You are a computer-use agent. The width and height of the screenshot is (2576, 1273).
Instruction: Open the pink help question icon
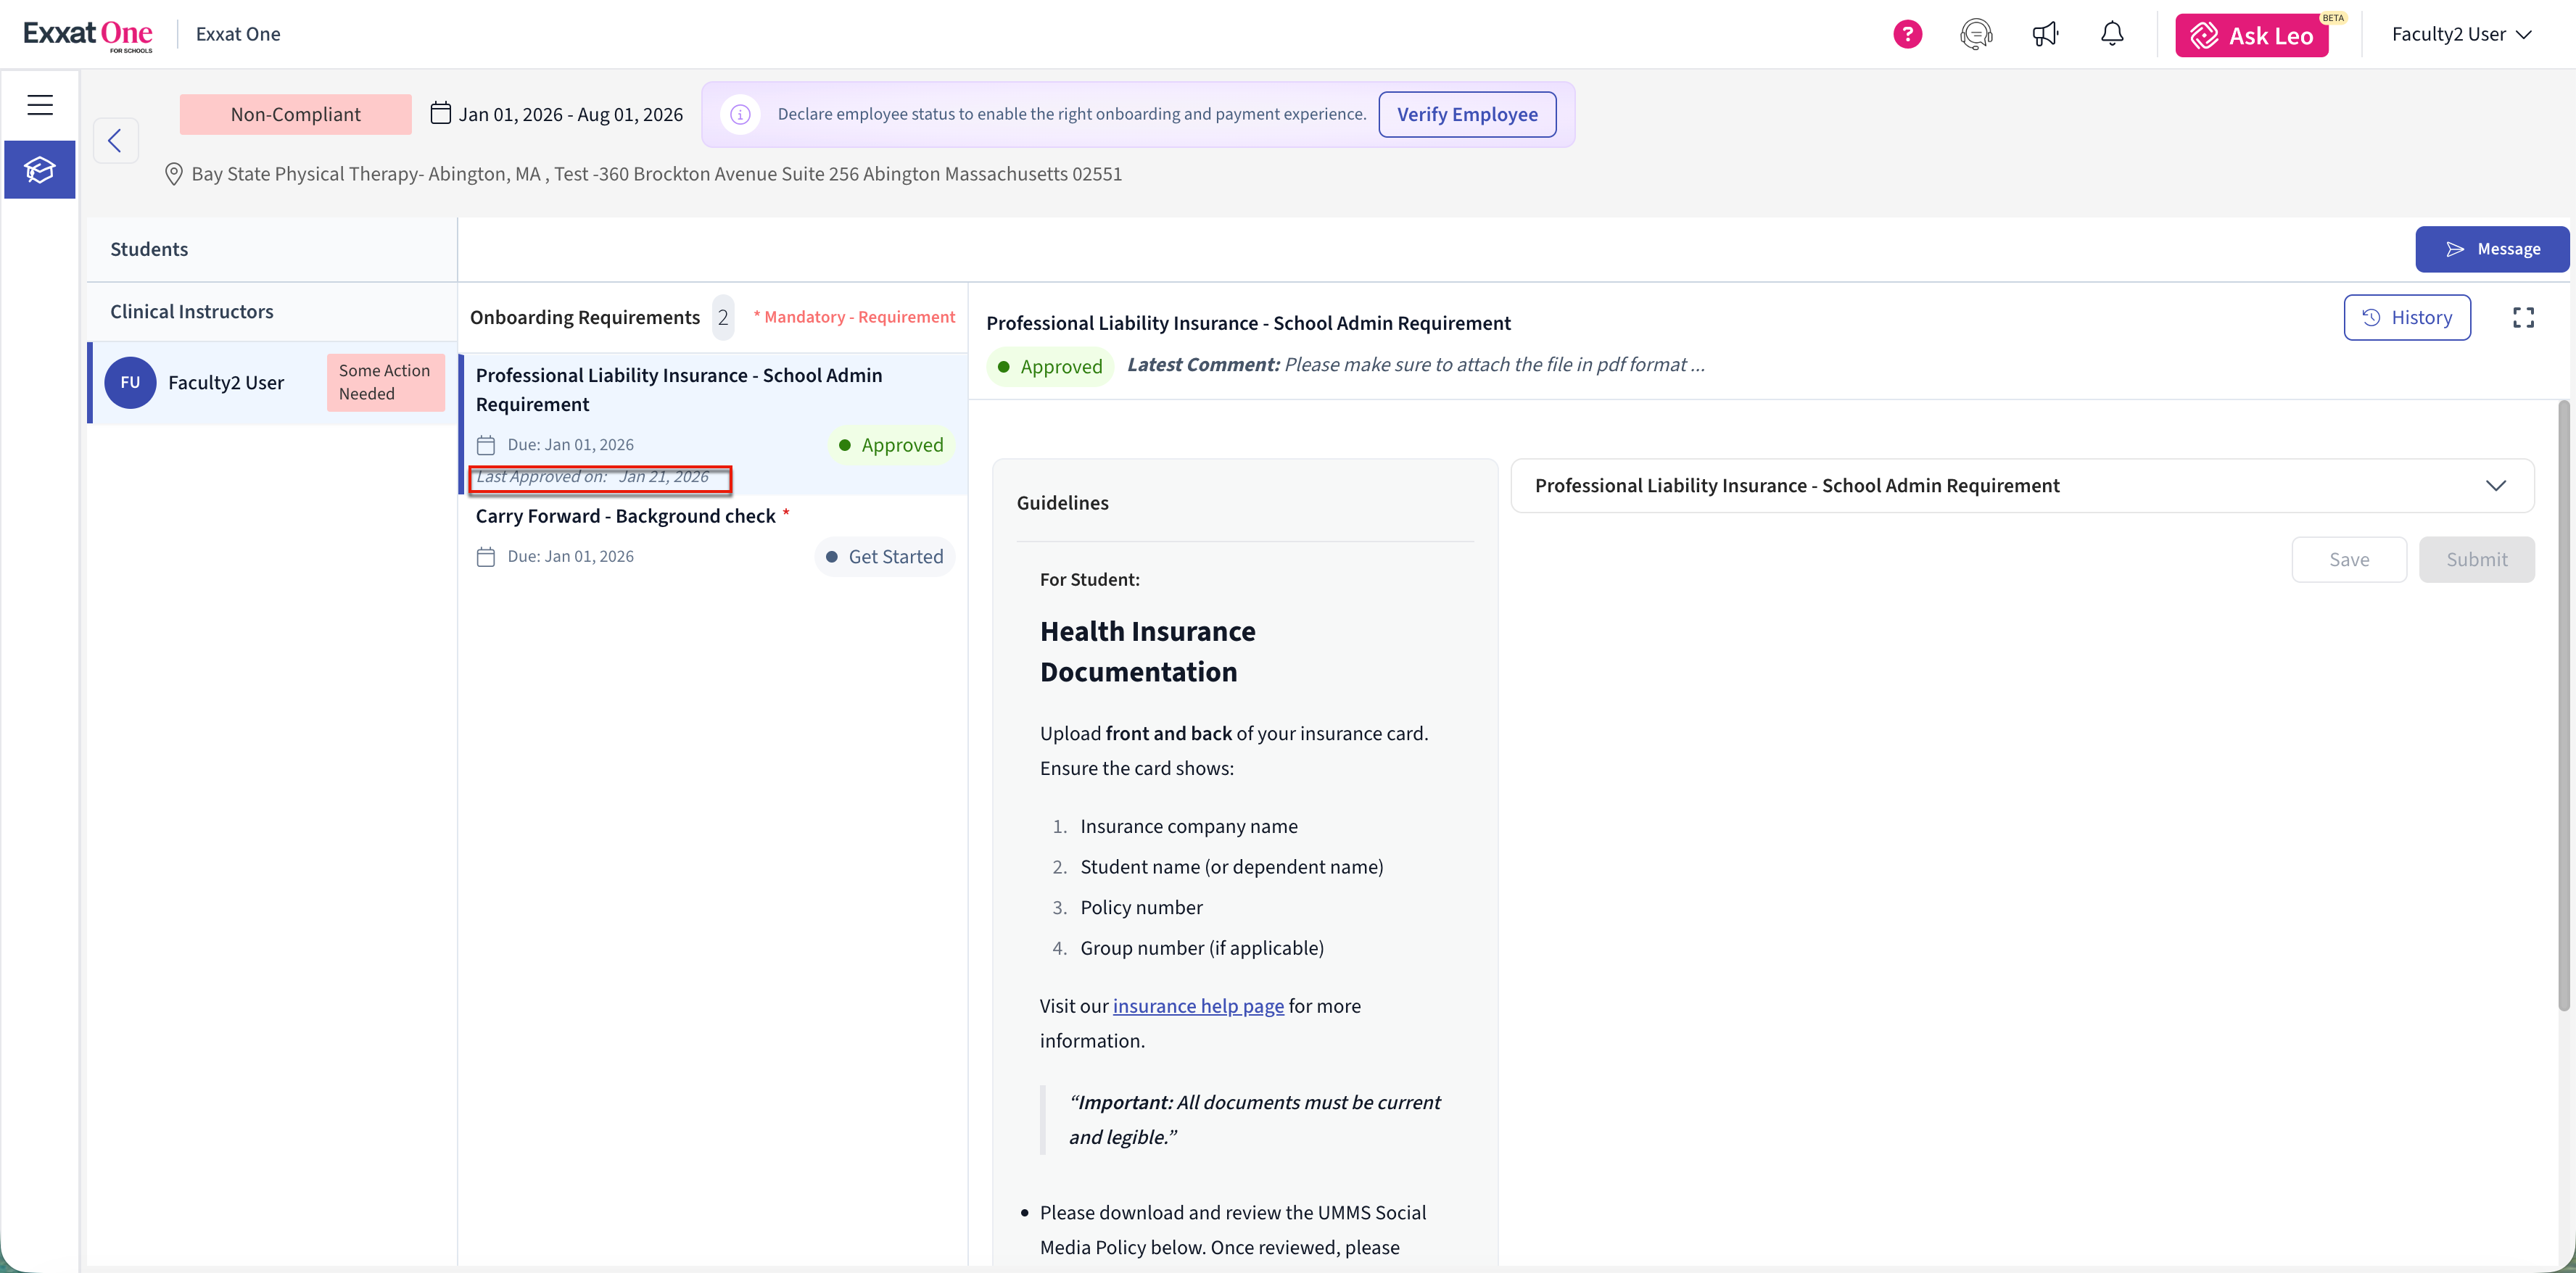coord(1907,34)
